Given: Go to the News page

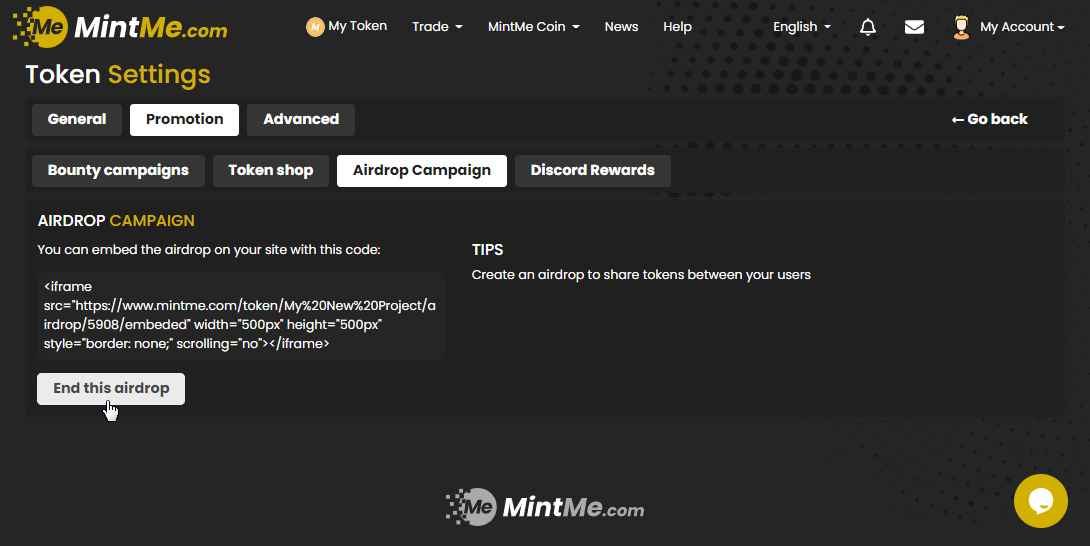Looking at the screenshot, I should (x=621, y=27).
